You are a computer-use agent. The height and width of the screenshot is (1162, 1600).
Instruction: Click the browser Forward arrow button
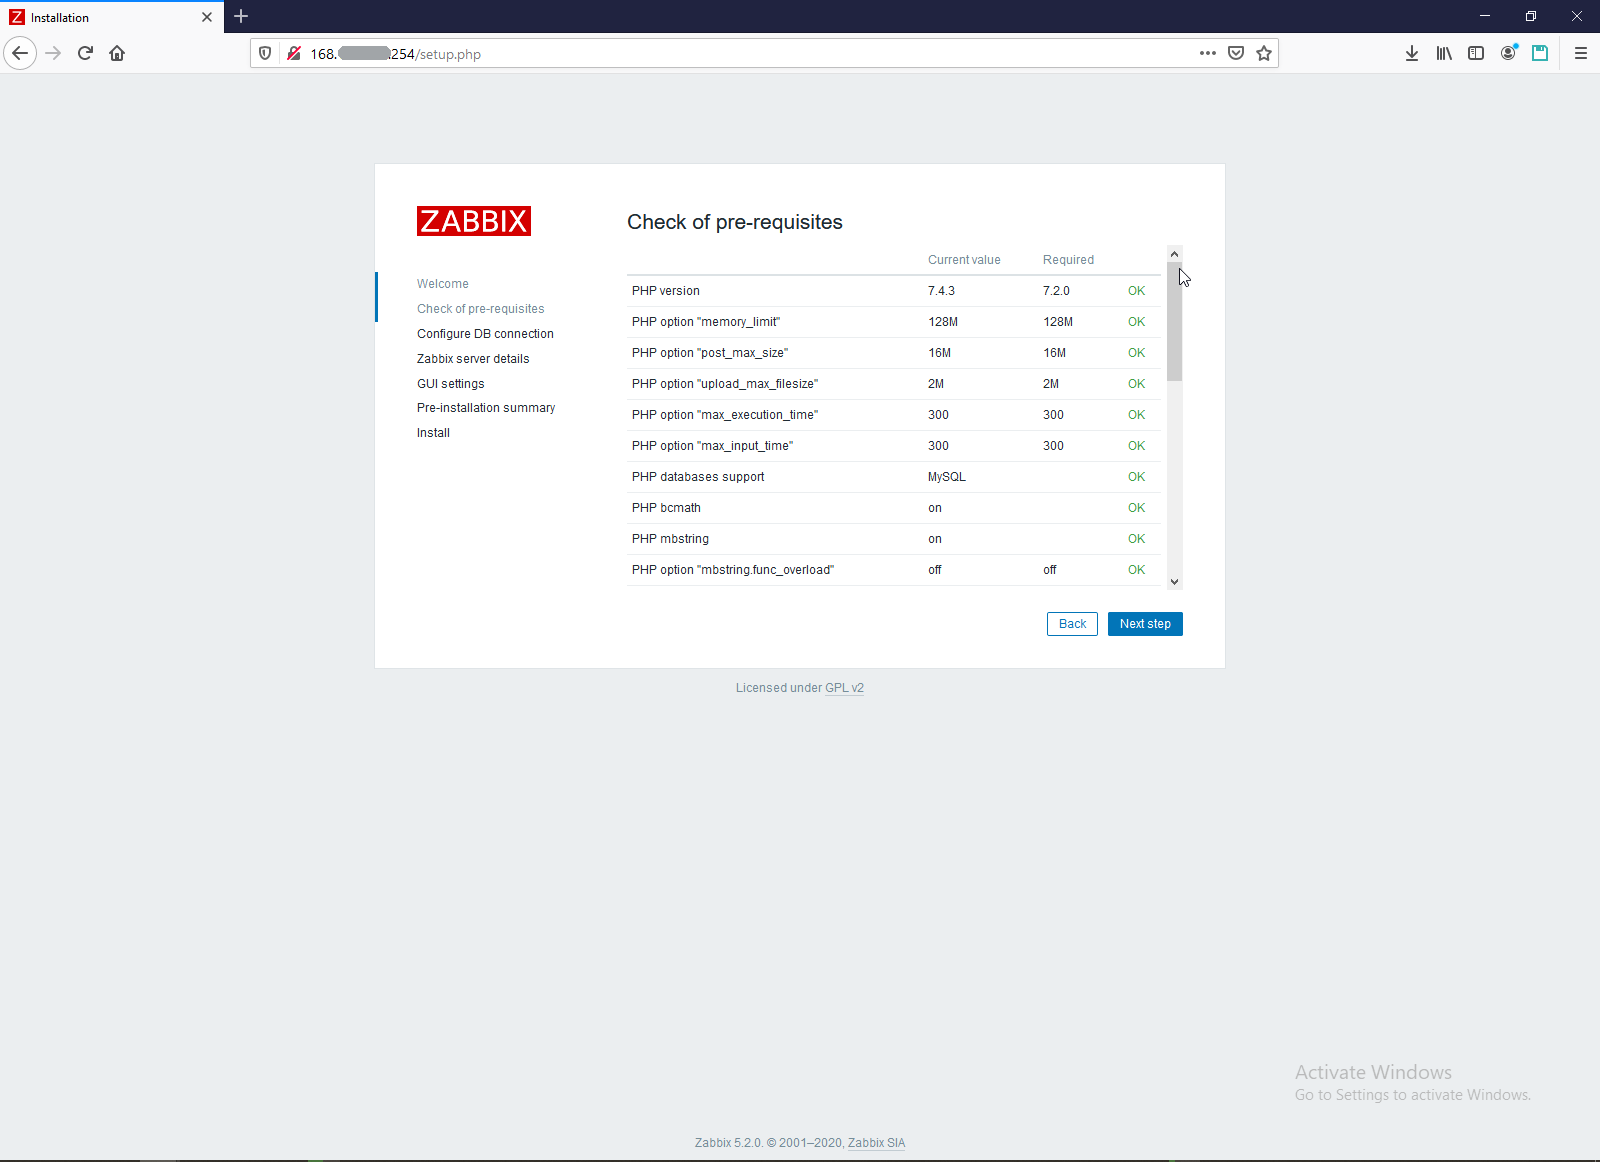(x=54, y=53)
